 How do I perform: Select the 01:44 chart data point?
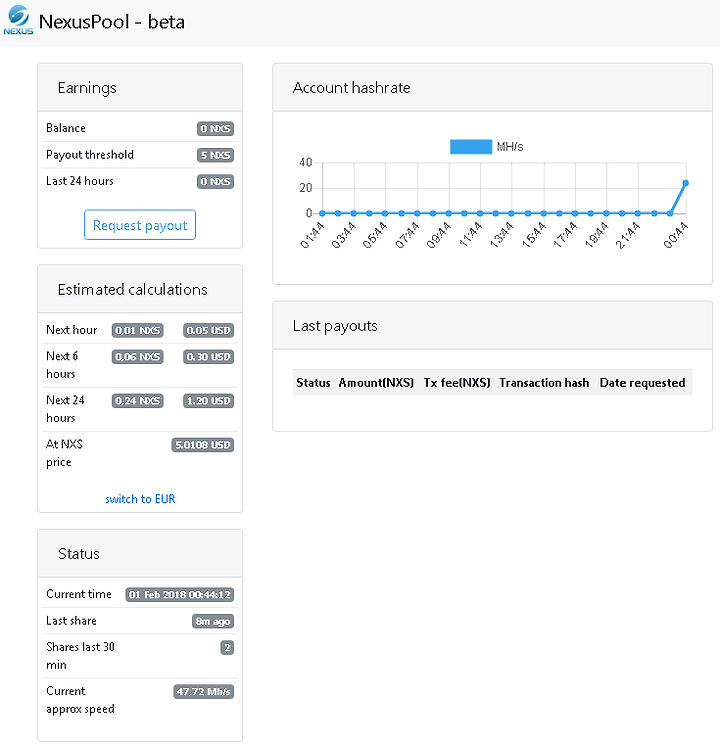pyautogui.click(x=322, y=213)
